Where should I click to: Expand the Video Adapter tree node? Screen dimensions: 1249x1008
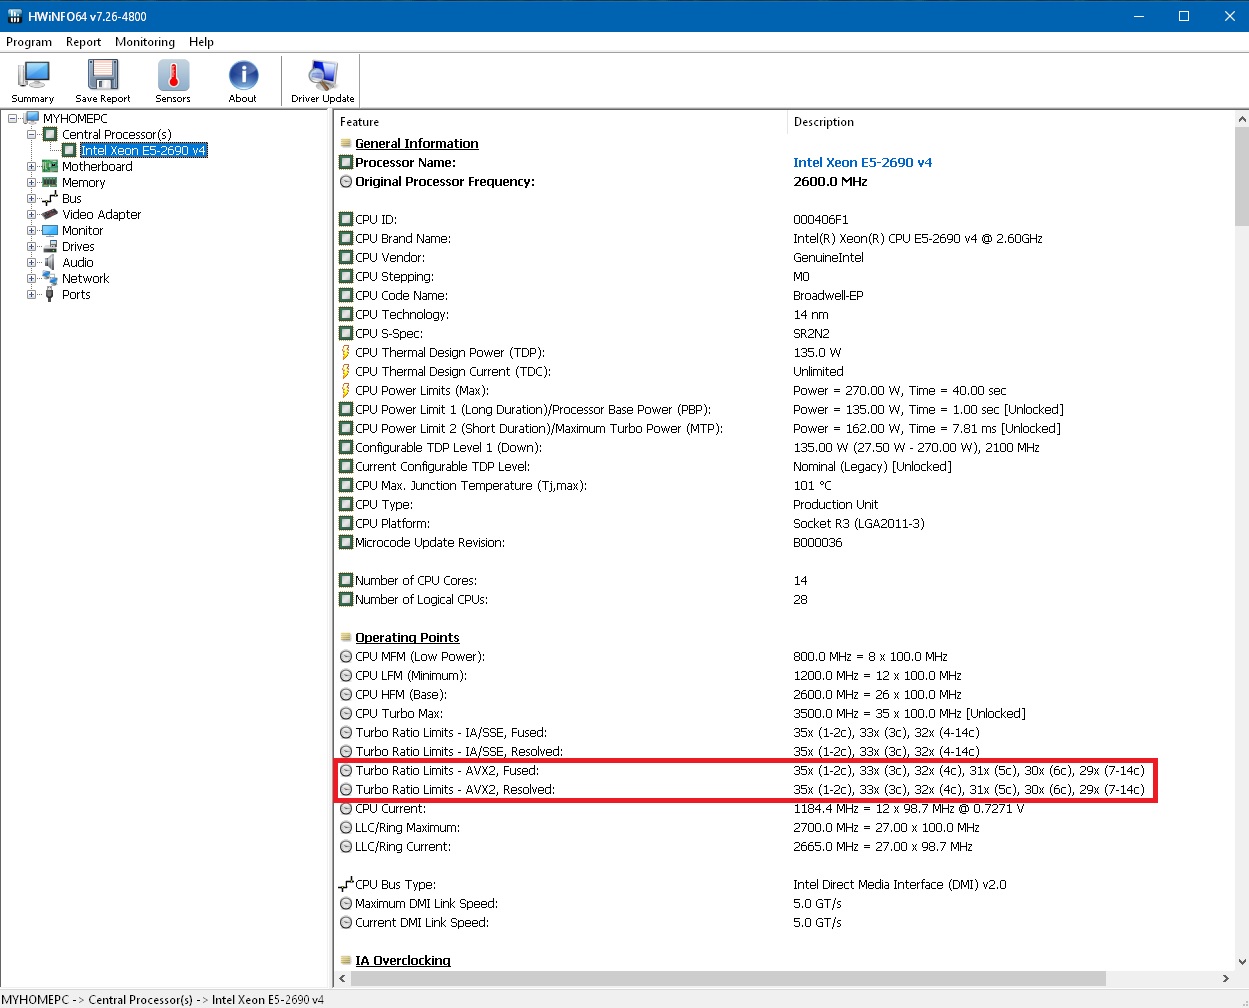[31, 215]
